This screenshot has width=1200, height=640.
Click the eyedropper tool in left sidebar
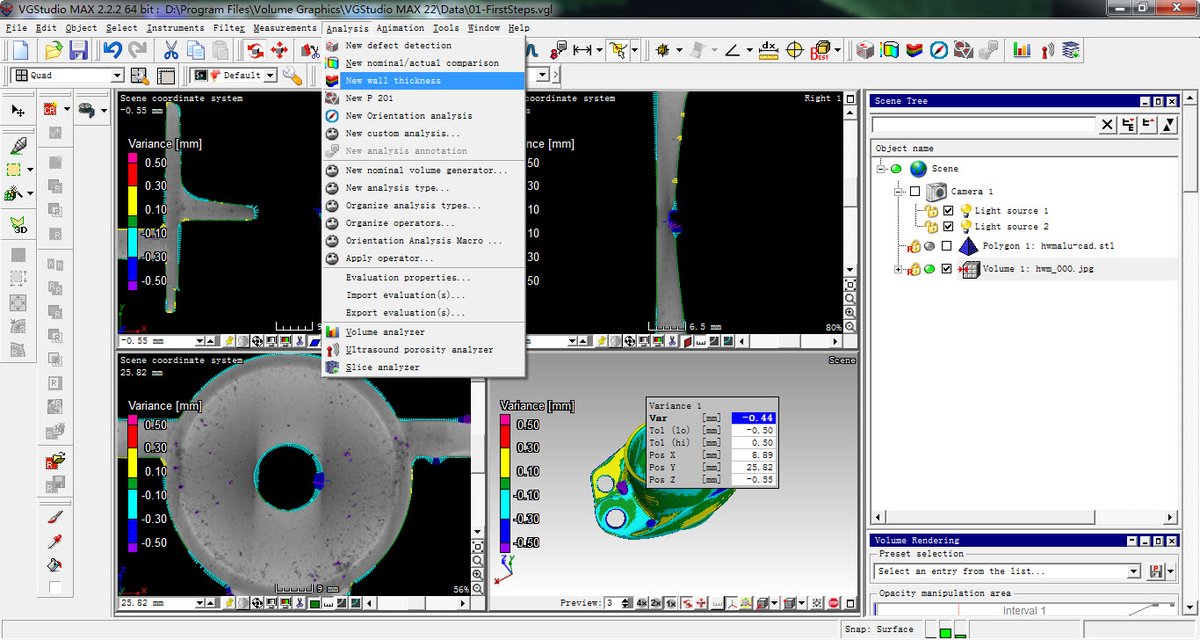pos(55,541)
